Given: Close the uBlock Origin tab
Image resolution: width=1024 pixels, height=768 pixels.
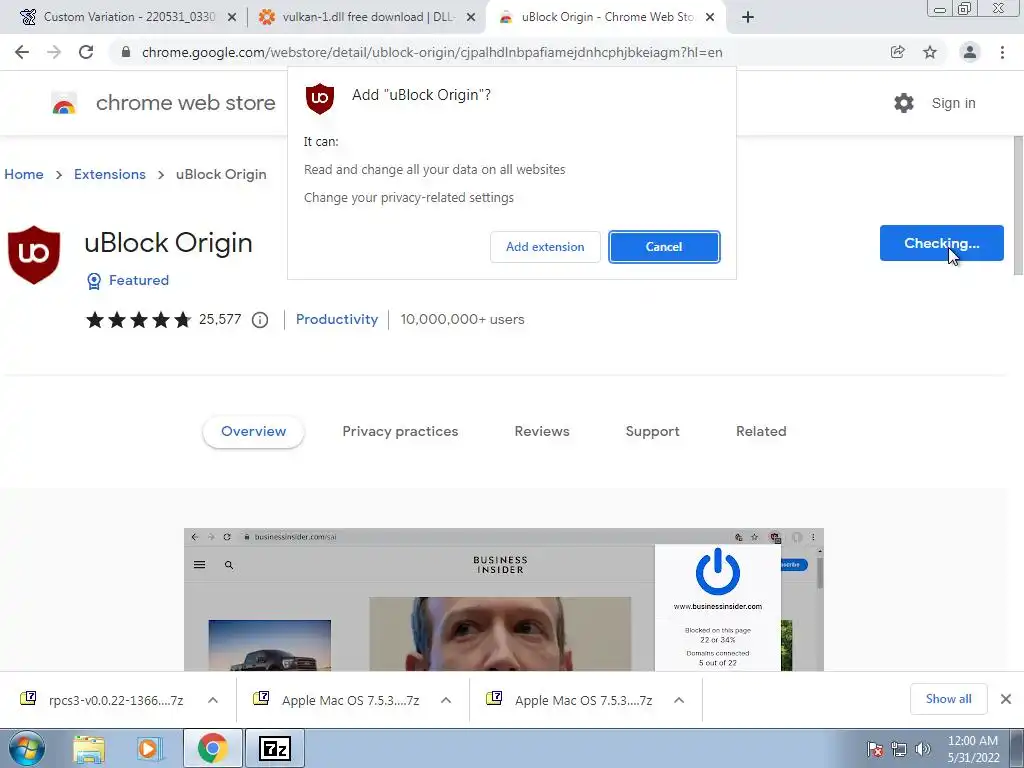Looking at the screenshot, I should (710, 18).
